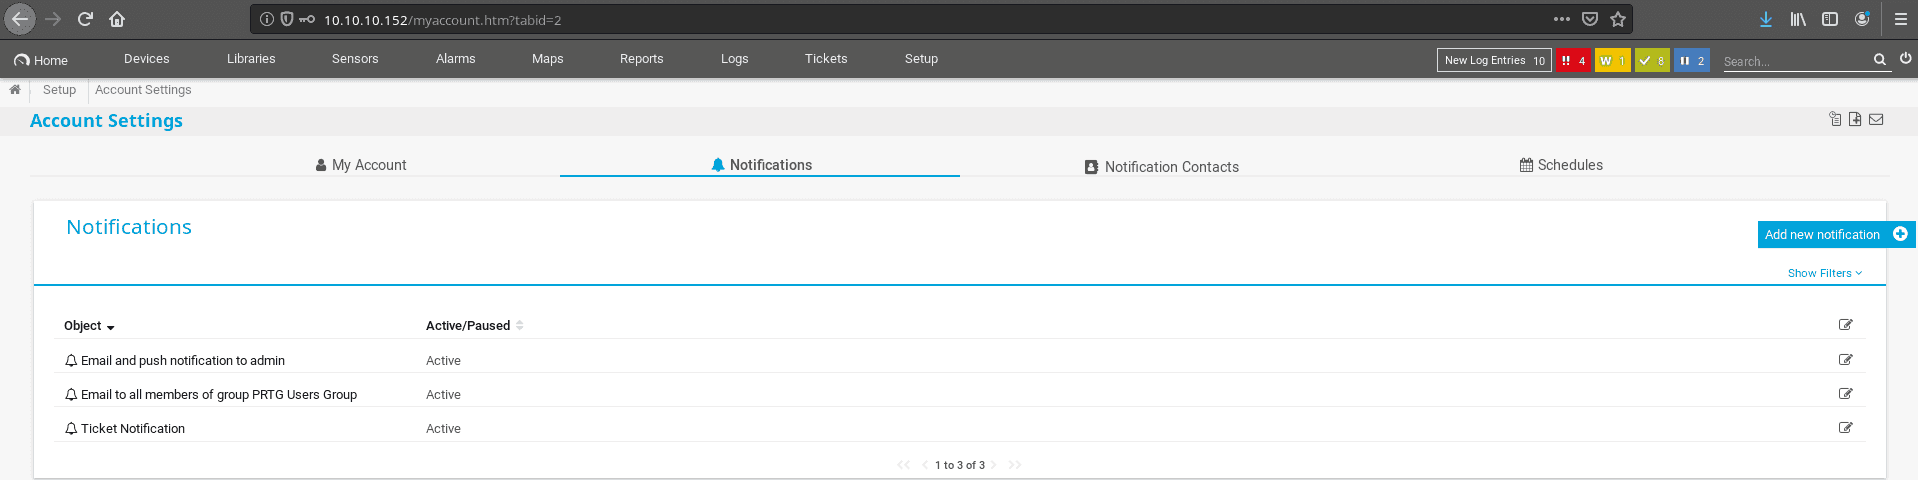The image size is (1918, 480).
Task: Click the PRTG Search field
Action: (x=1795, y=61)
